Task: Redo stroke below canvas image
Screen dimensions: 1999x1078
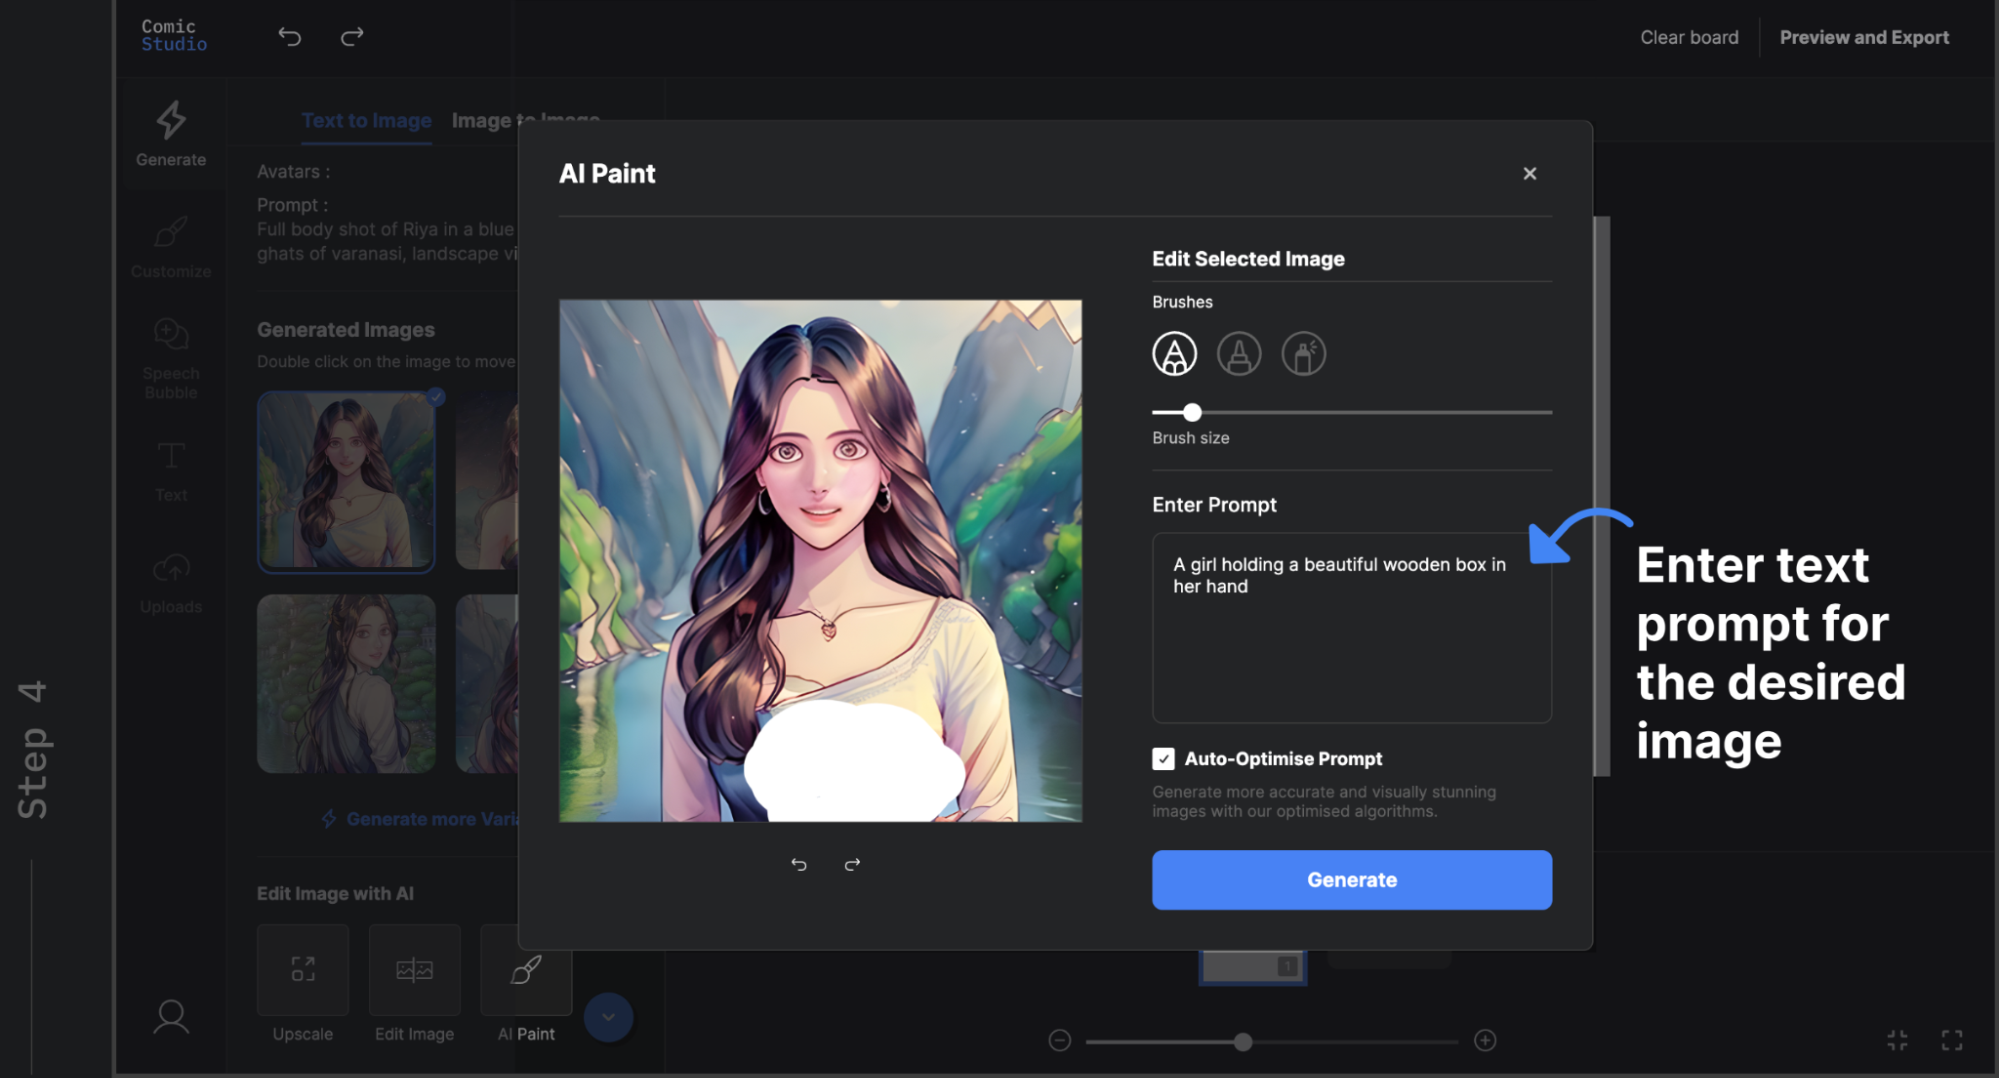Action: (852, 864)
